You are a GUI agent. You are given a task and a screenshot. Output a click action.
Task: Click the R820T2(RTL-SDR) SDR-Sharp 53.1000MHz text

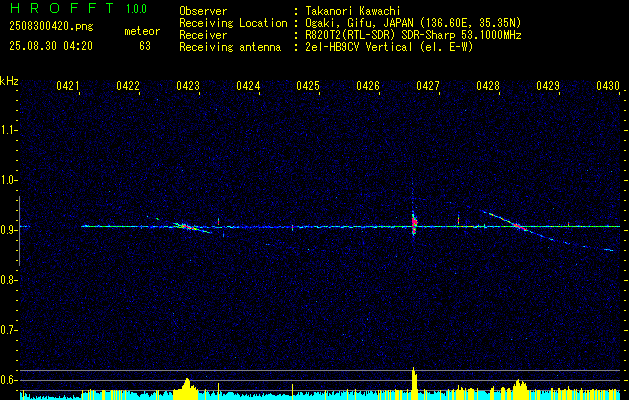pyautogui.click(x=413, y=35)
